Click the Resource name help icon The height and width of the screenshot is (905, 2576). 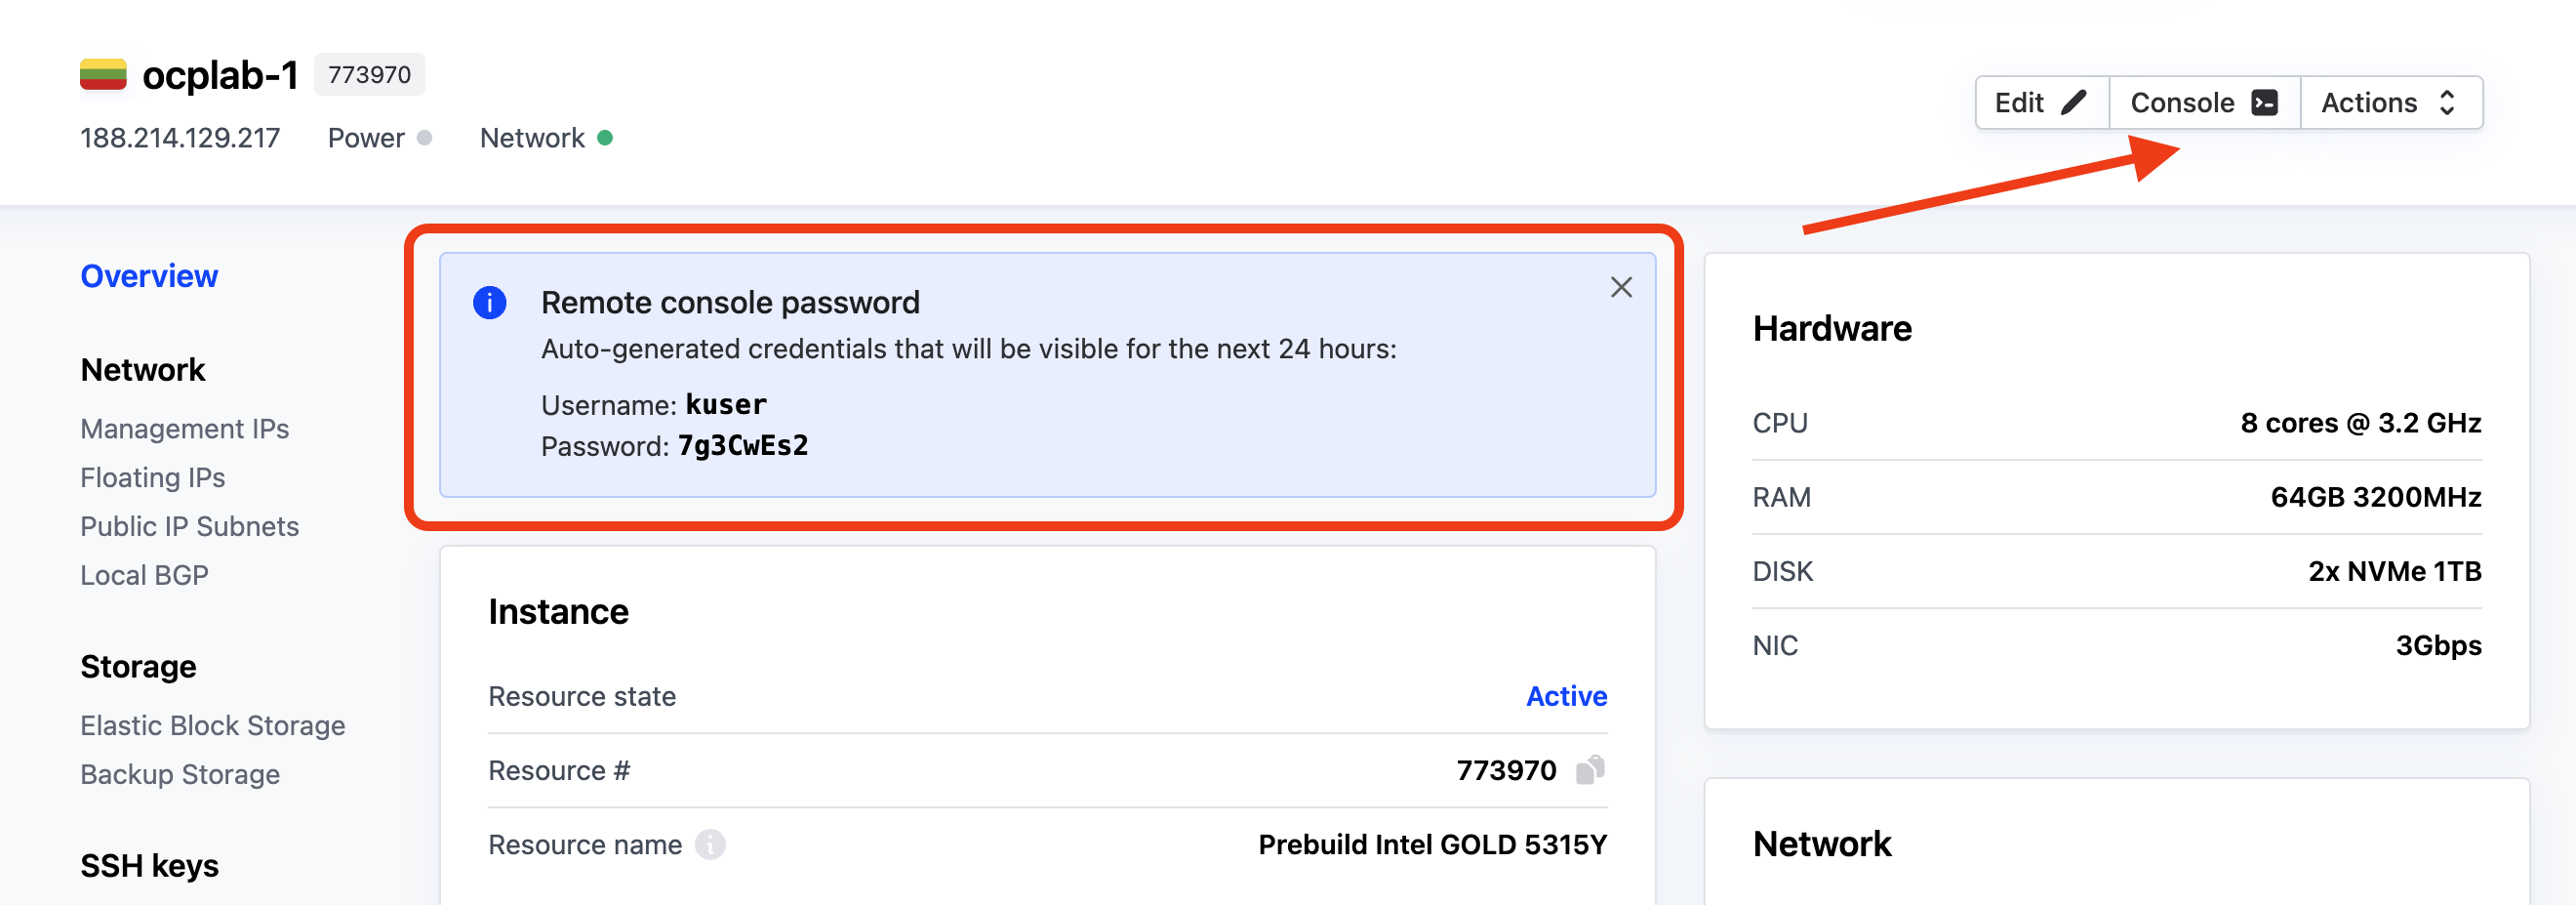710,845
